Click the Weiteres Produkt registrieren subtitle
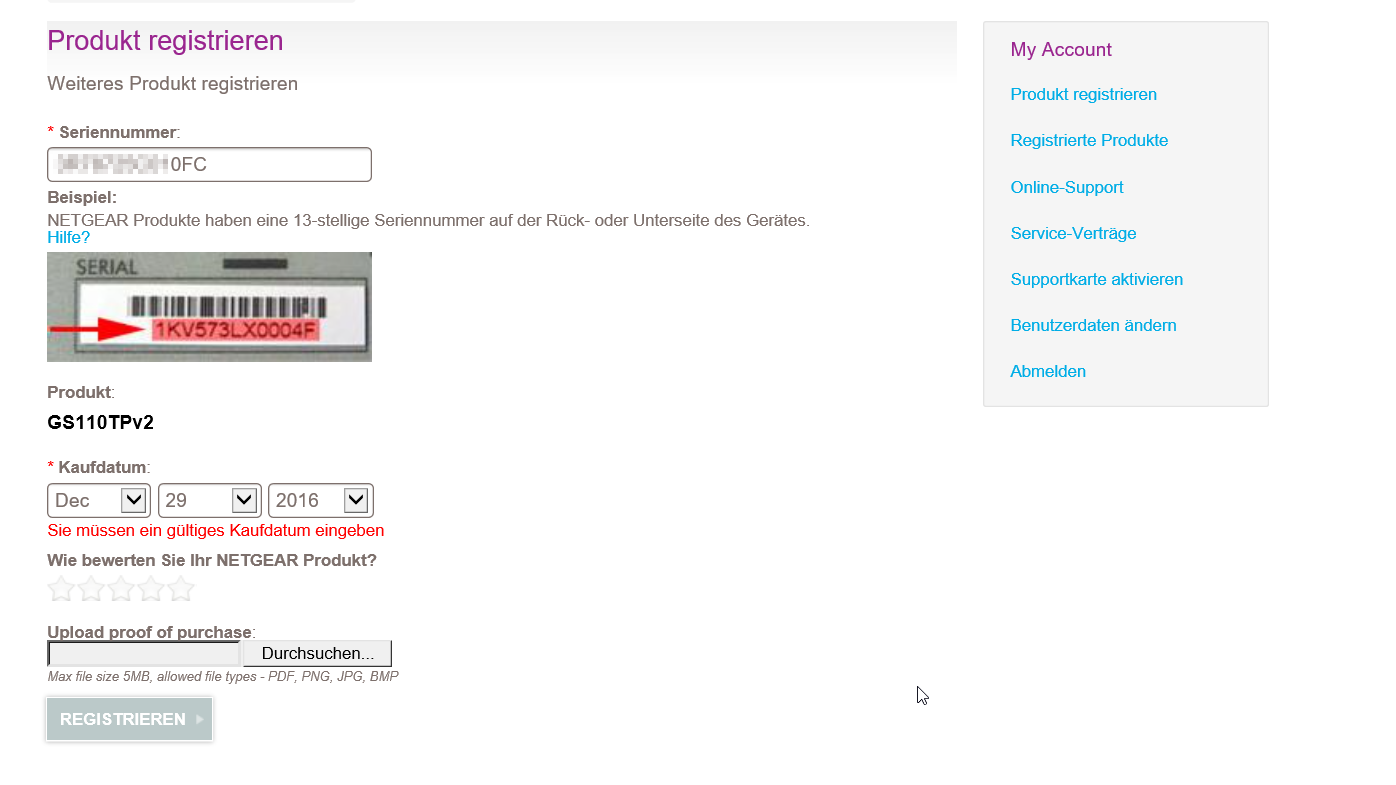The height and width of the screenshot is (785, 1396). [172, 83]
